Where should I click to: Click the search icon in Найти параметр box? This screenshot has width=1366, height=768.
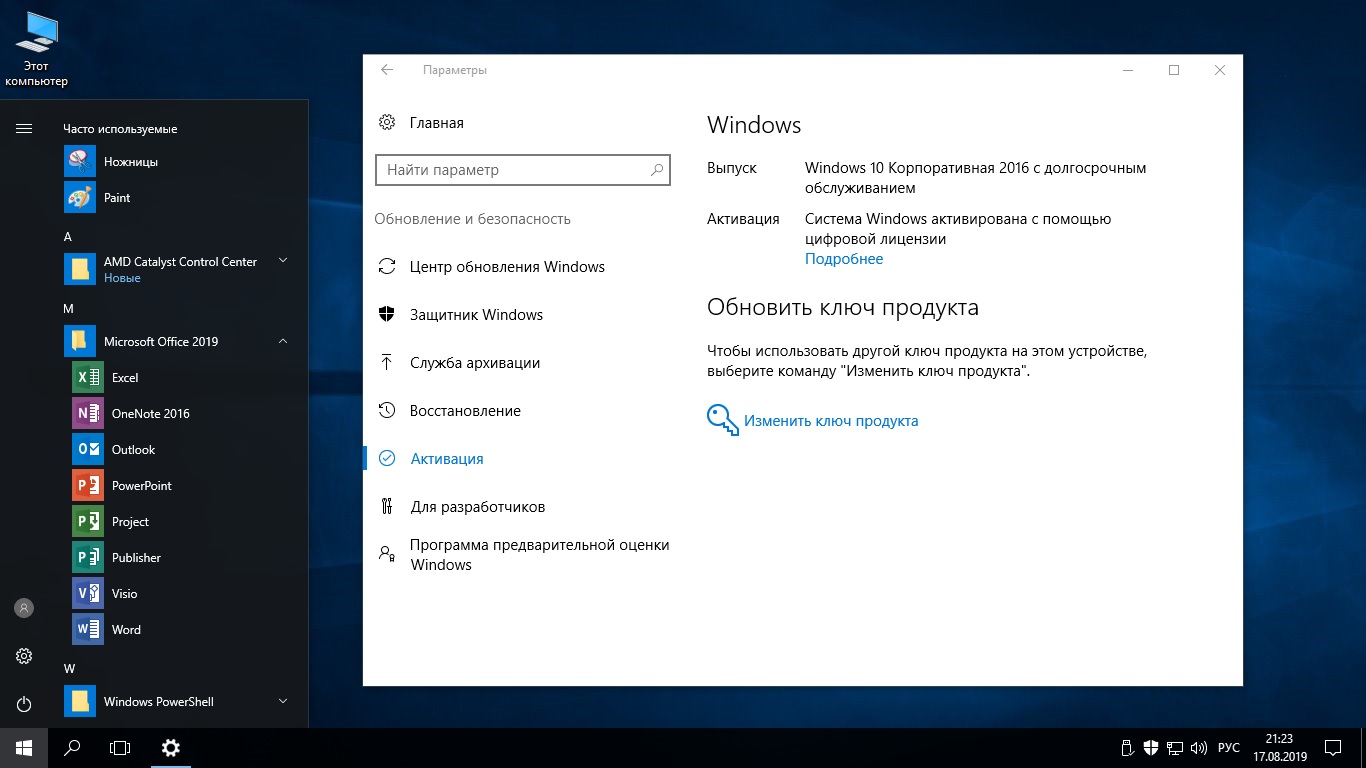click(x=657, y=170)
